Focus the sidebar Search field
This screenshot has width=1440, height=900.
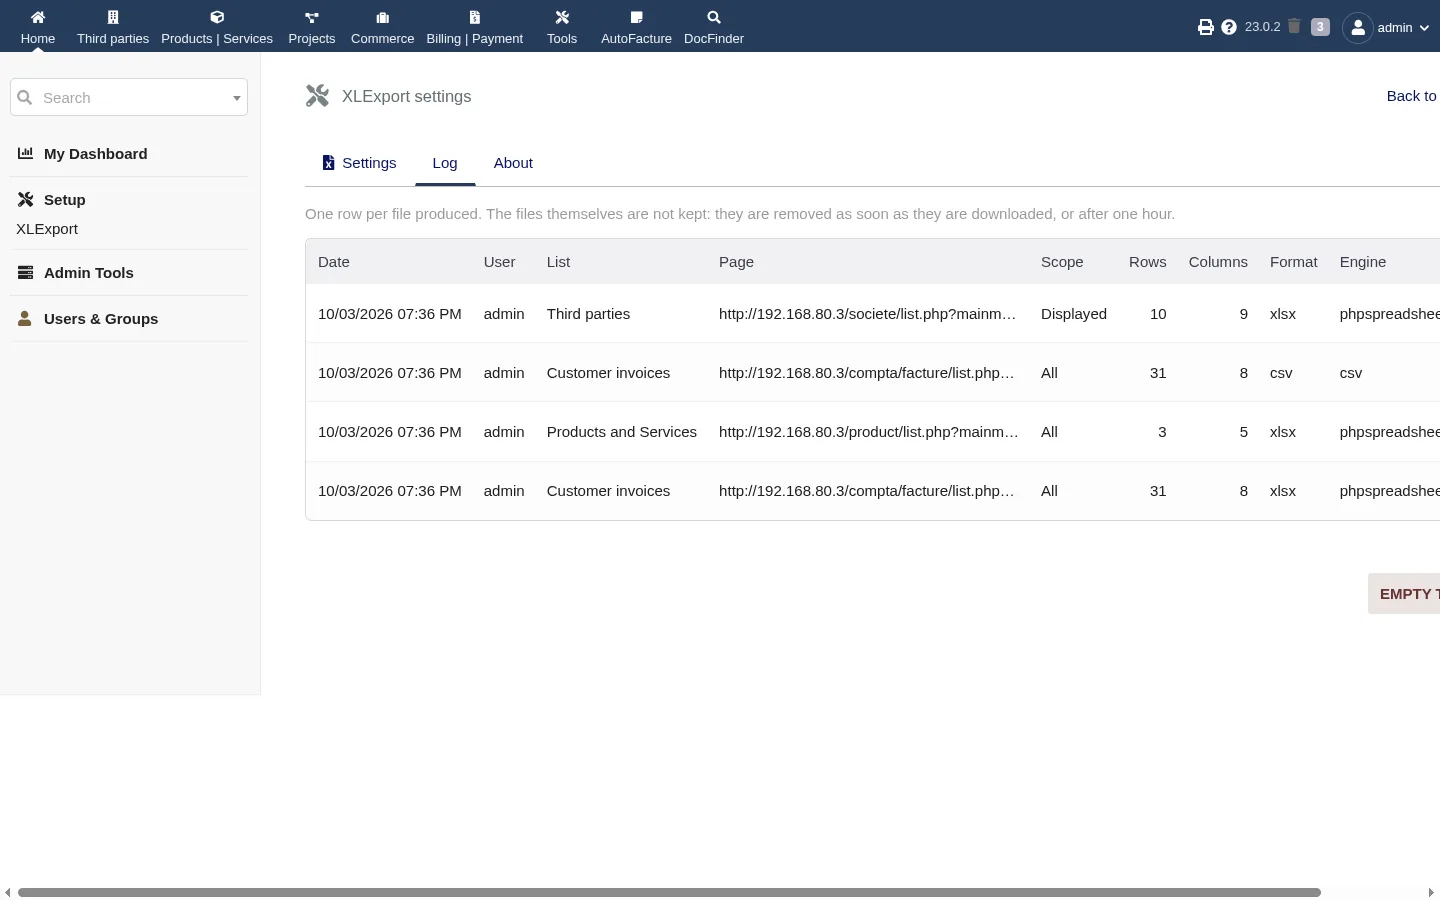(129, 98)
